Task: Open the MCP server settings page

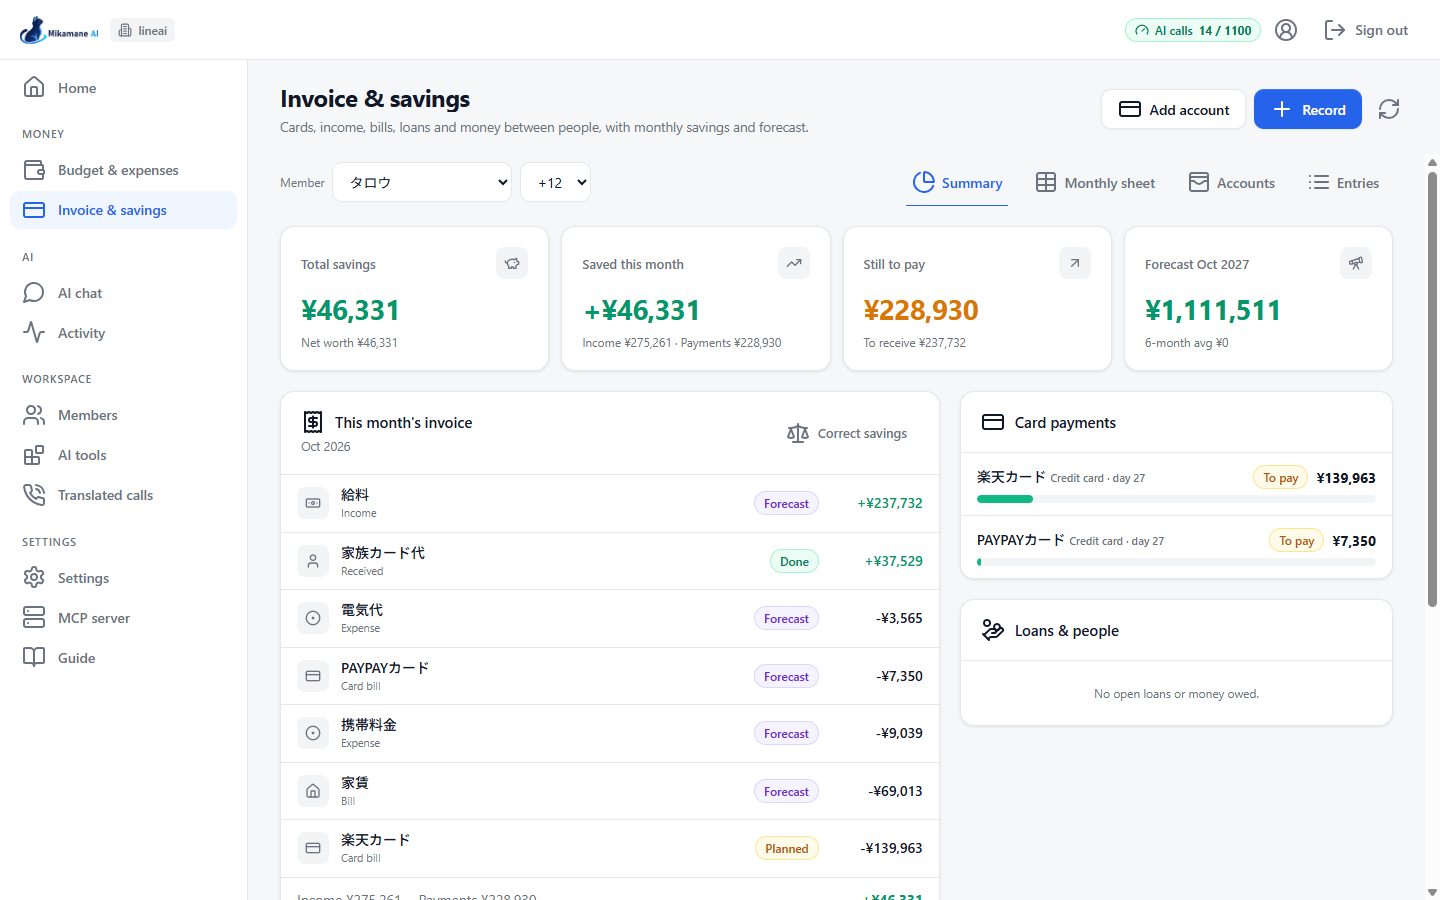Action: [123, 618]
